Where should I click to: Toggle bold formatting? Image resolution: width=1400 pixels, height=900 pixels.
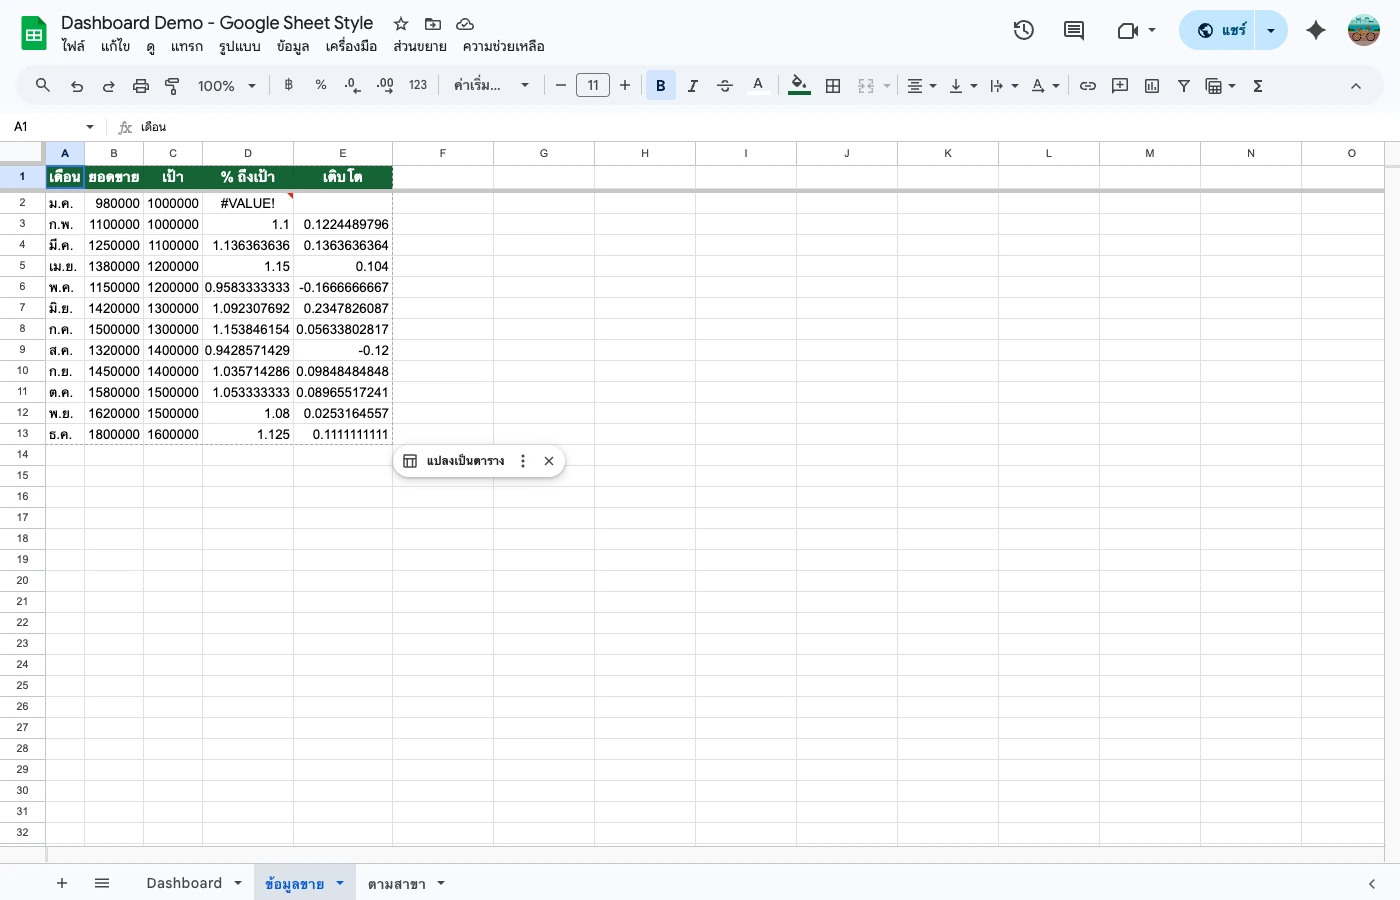660,85
